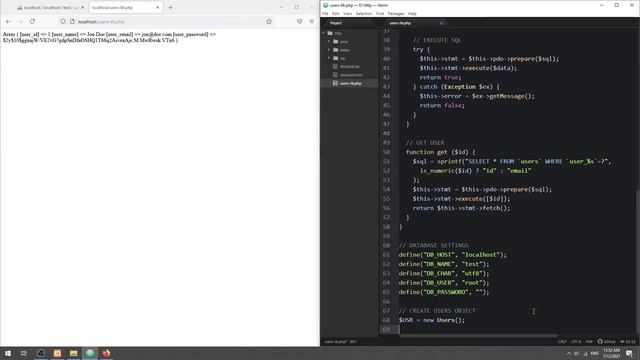Open Task View on the taskbar
This screenshot has height=360, width=640.
point(24,353)
